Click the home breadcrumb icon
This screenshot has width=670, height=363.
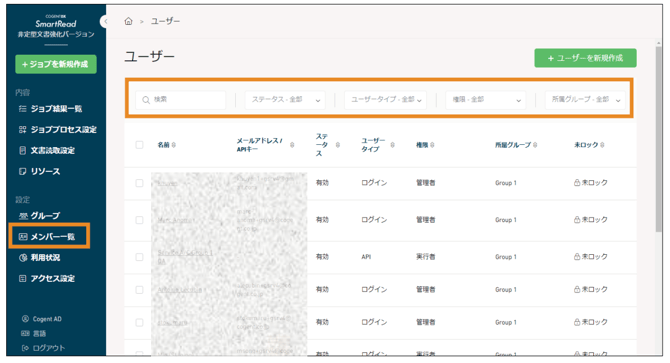pos(128,21)
